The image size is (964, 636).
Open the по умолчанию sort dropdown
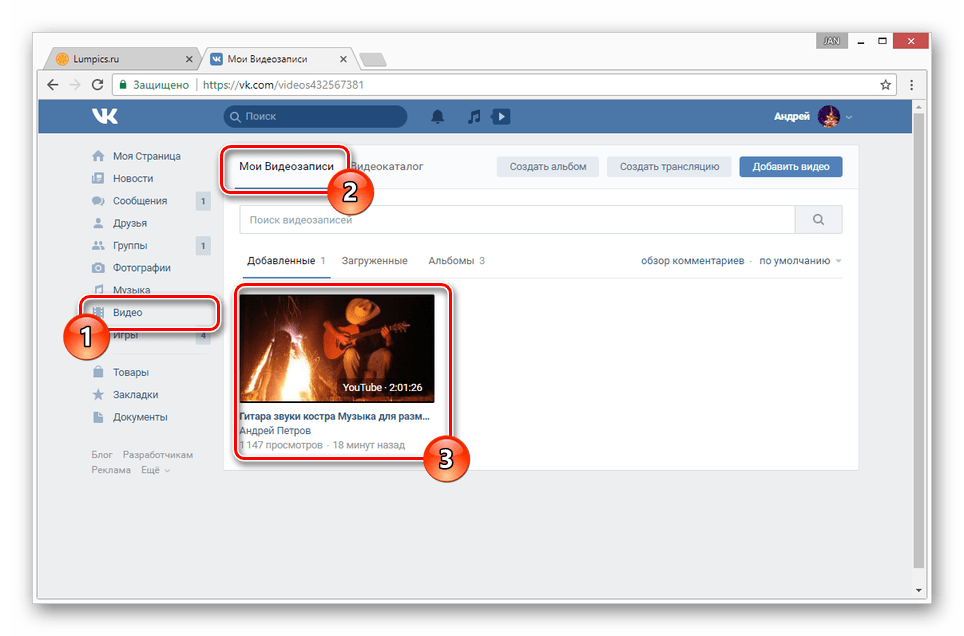800,261
